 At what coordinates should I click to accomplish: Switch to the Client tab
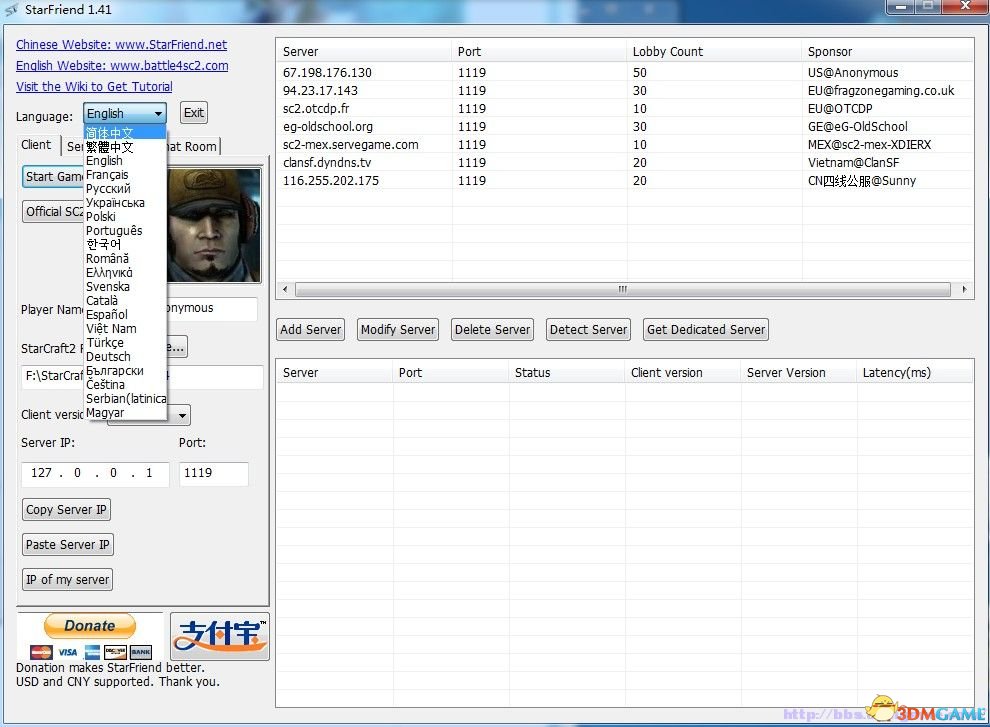tap(36, 145)
